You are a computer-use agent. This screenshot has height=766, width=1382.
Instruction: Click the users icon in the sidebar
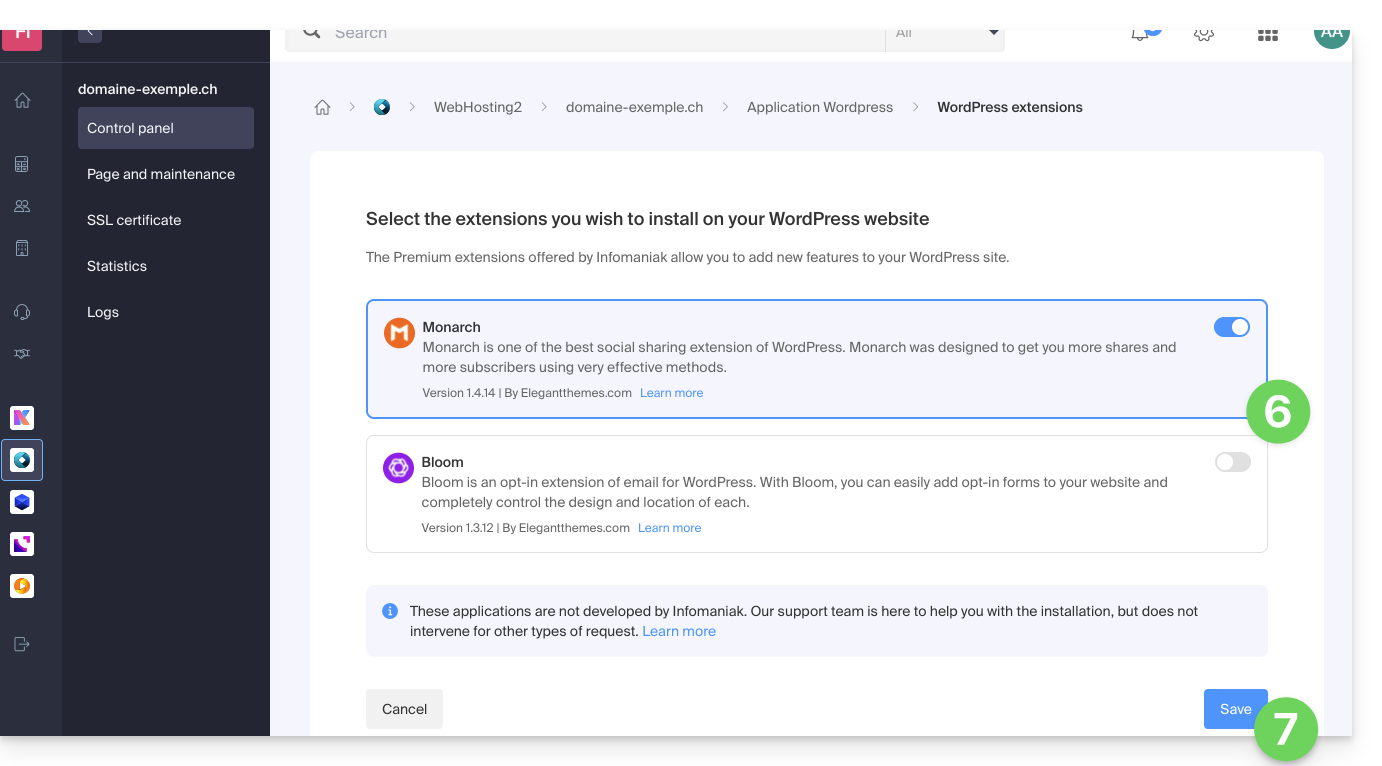pos(22,206)
